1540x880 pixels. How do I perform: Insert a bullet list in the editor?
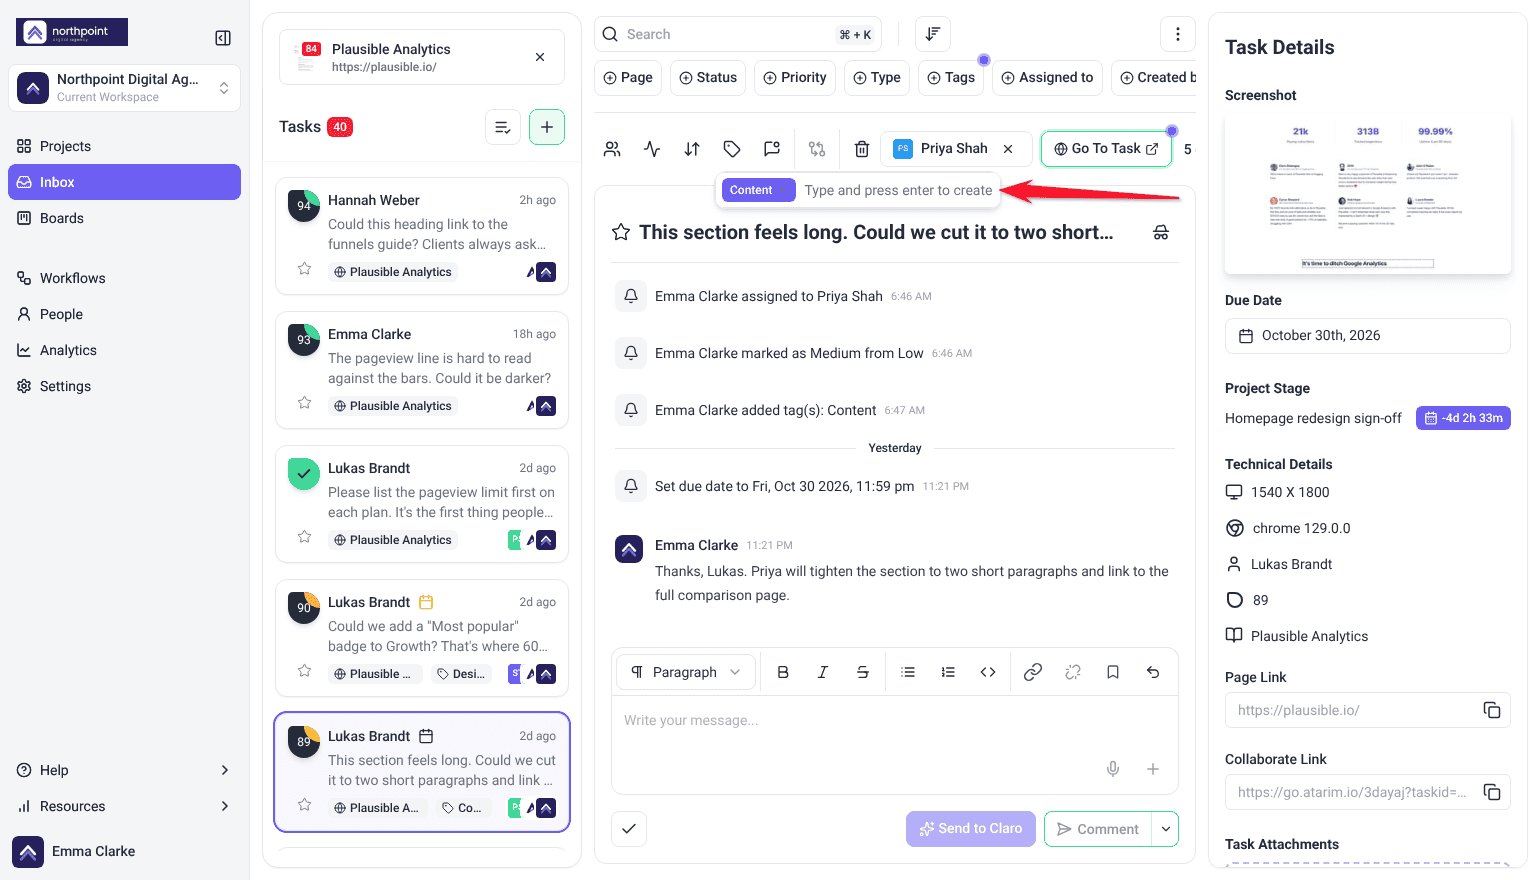908,672
